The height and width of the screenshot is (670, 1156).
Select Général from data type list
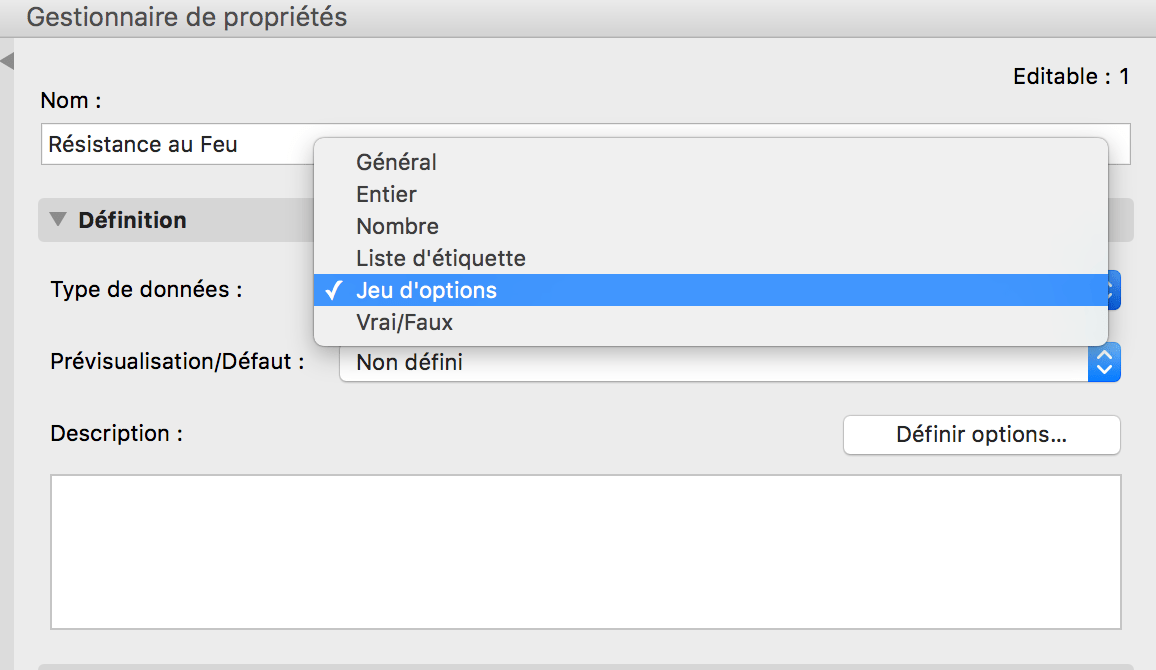[x=396, y=162]
